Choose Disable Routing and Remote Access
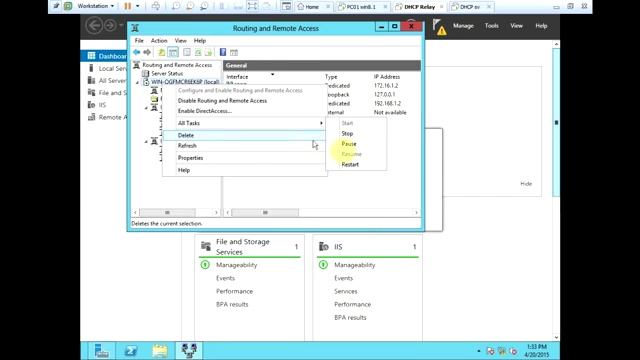640x360 pixels. click(244, 100)
